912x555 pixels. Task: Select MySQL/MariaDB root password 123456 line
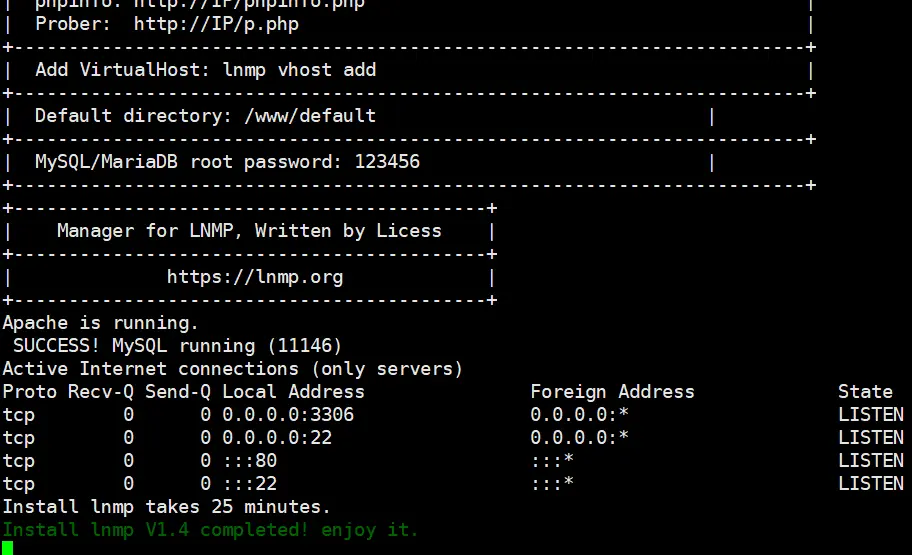227,162
